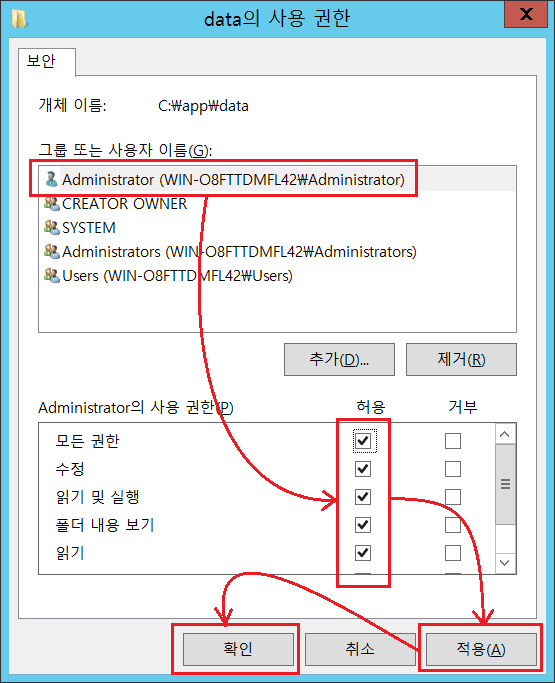This screenshot has width=555, height=683.
Task: Click the permissions list scrollbar thumb
Action: (505, 484)
